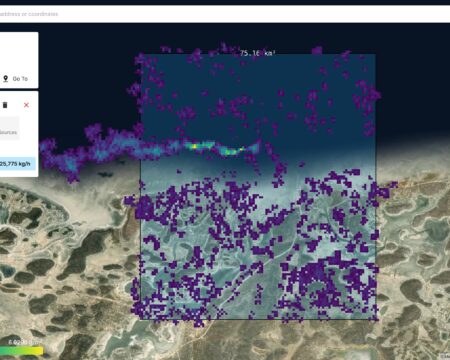Click the Go To button
This screenshot has width=450, height=360.
point(15,79)
